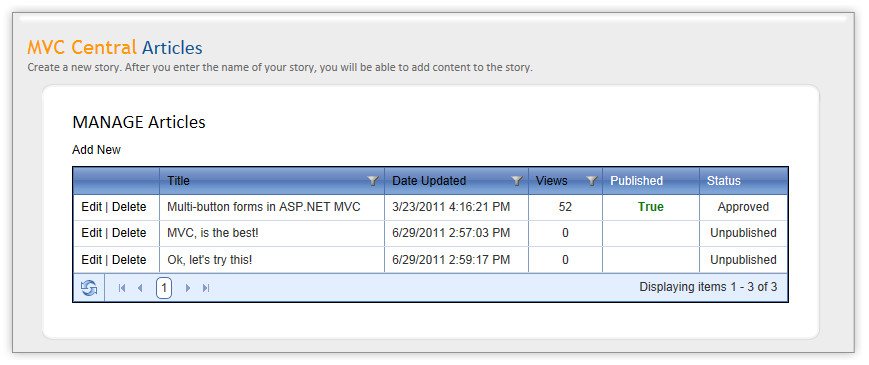Click title 'MVC, is the best!'

[213, 233]
